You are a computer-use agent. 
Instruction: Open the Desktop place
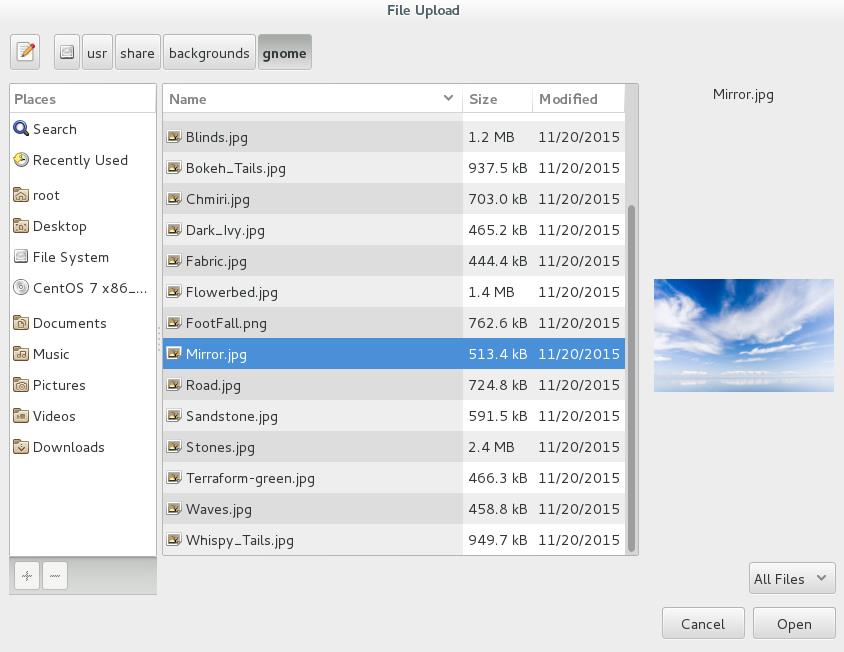click(83, 226)
